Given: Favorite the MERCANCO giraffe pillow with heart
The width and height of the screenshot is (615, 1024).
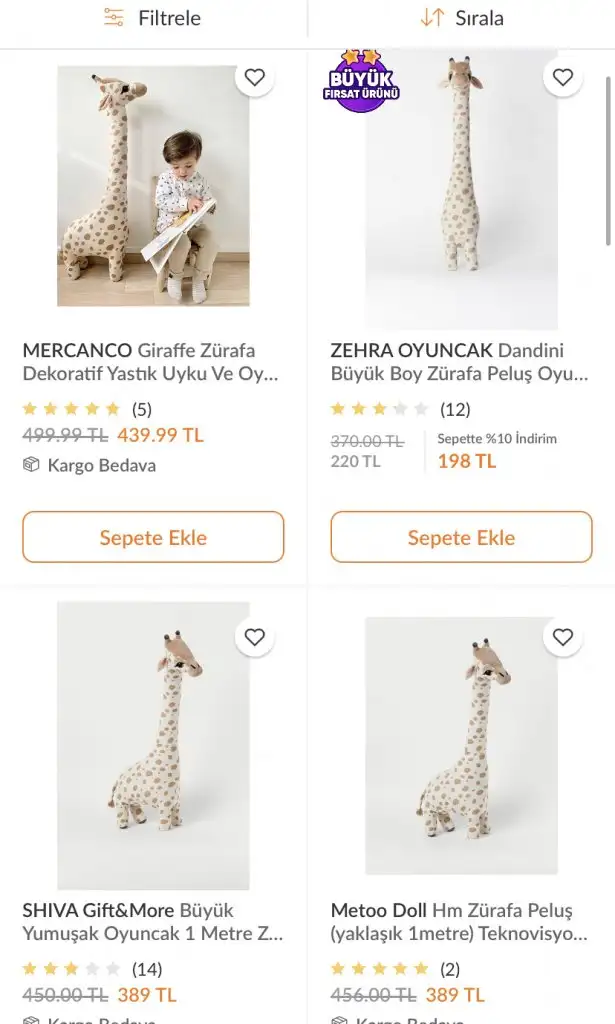Looking at the screenshot, I should point(255,78).
